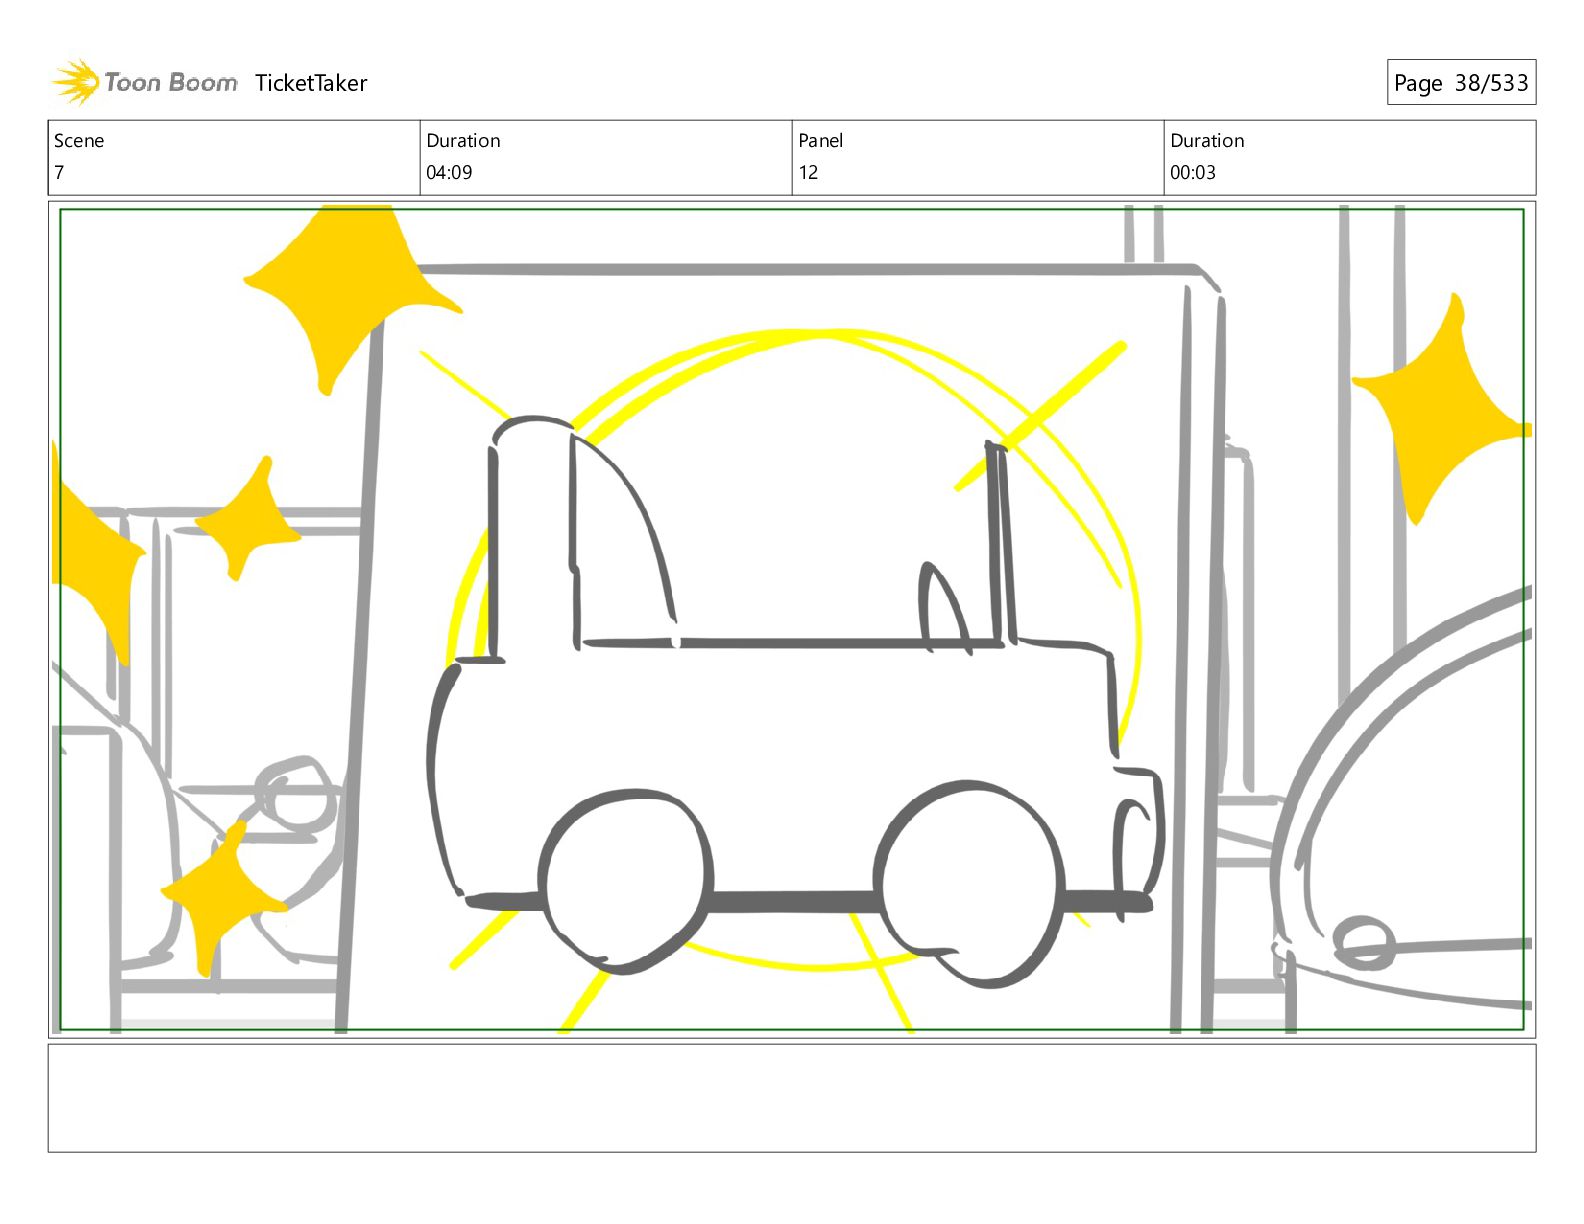Click the Page 38/533 indicator

tap(1461, 83)
